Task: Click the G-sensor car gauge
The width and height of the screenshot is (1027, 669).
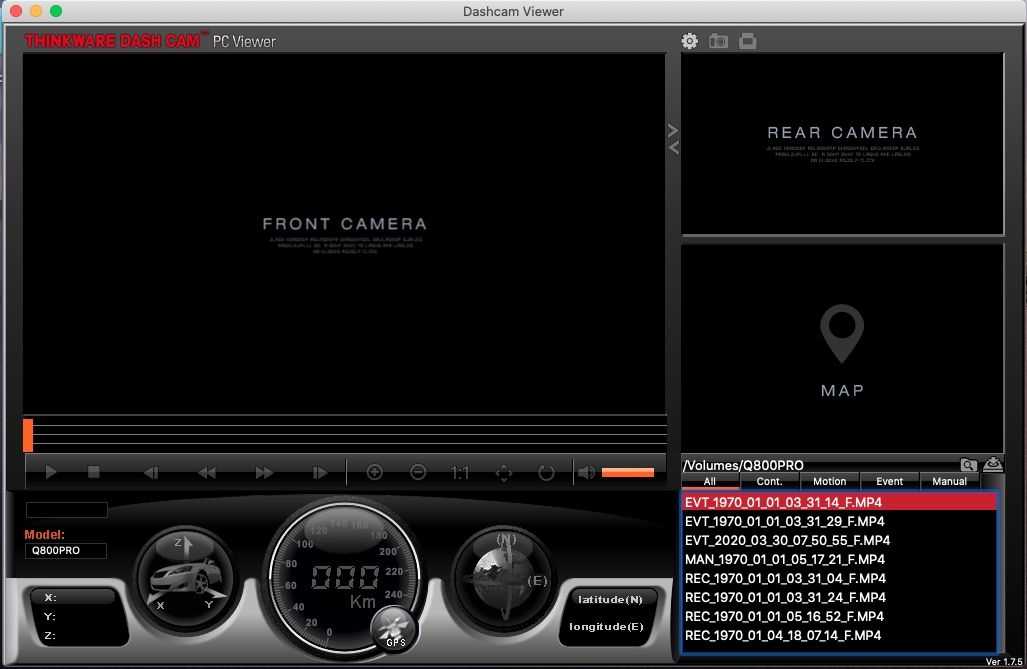Action: [186, 578]
